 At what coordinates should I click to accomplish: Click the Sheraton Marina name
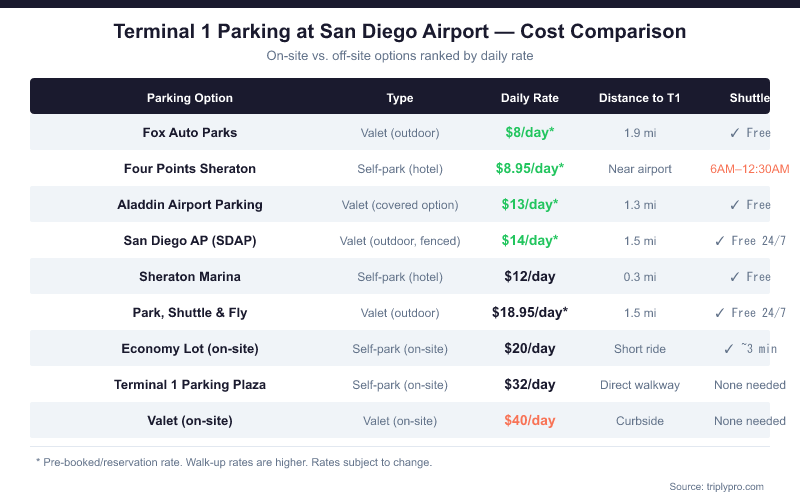[x=190, y=276]
